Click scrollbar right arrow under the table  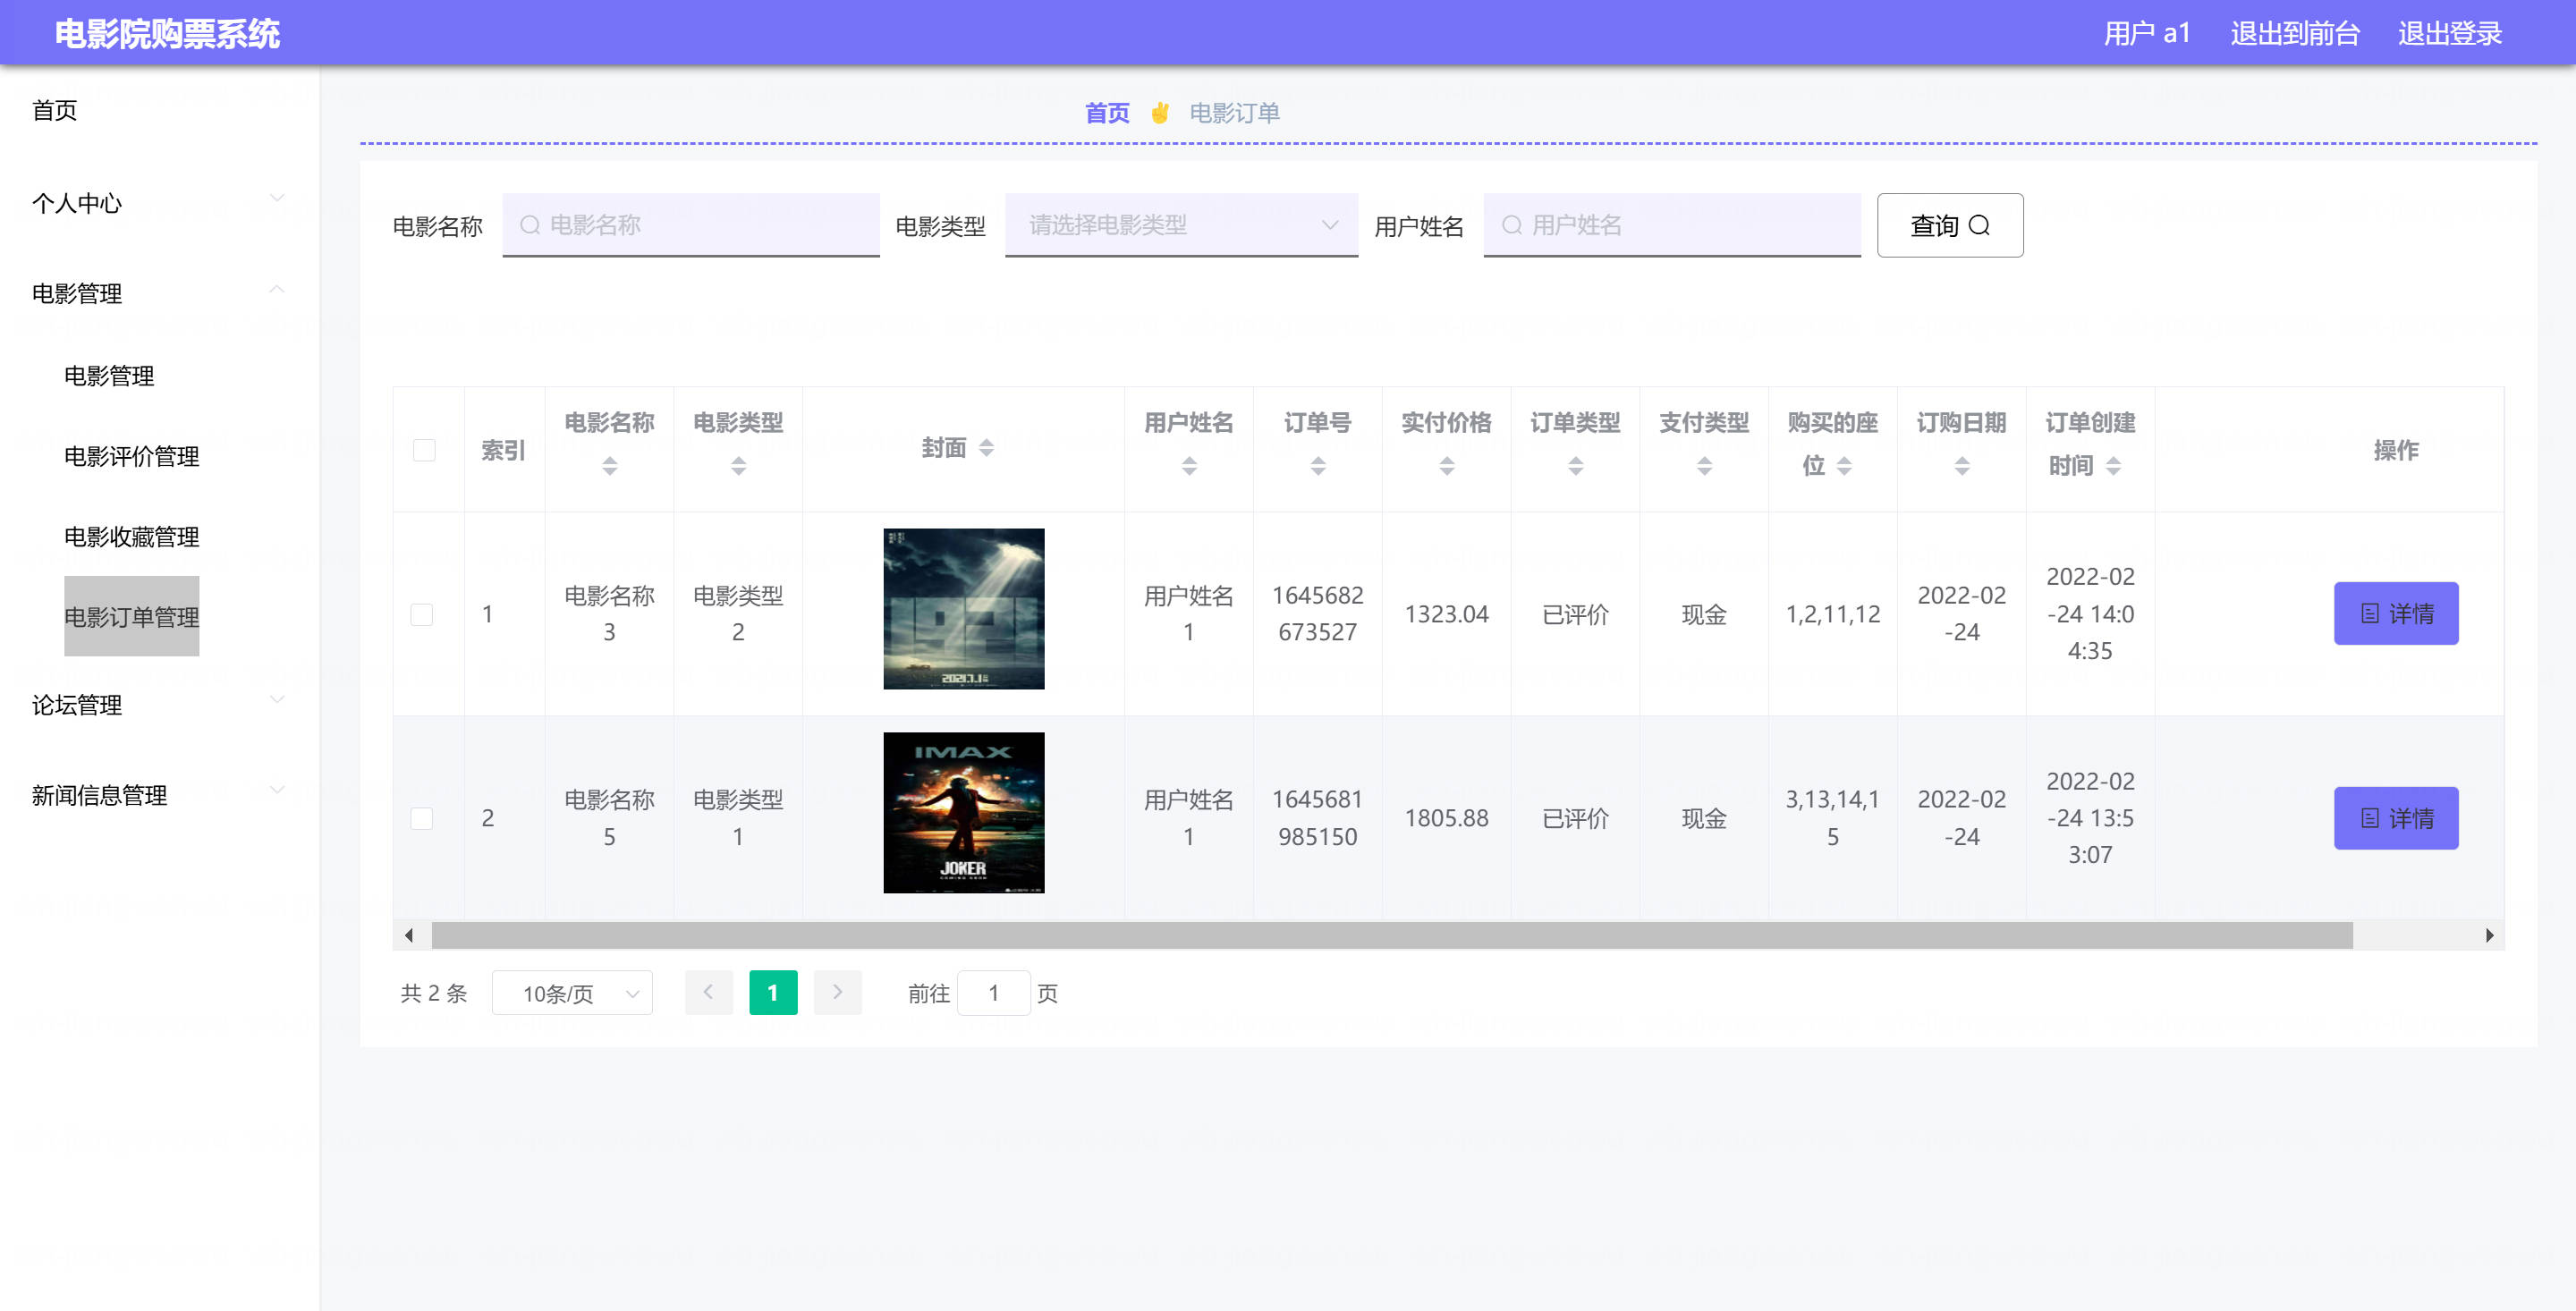(2488, 936)
